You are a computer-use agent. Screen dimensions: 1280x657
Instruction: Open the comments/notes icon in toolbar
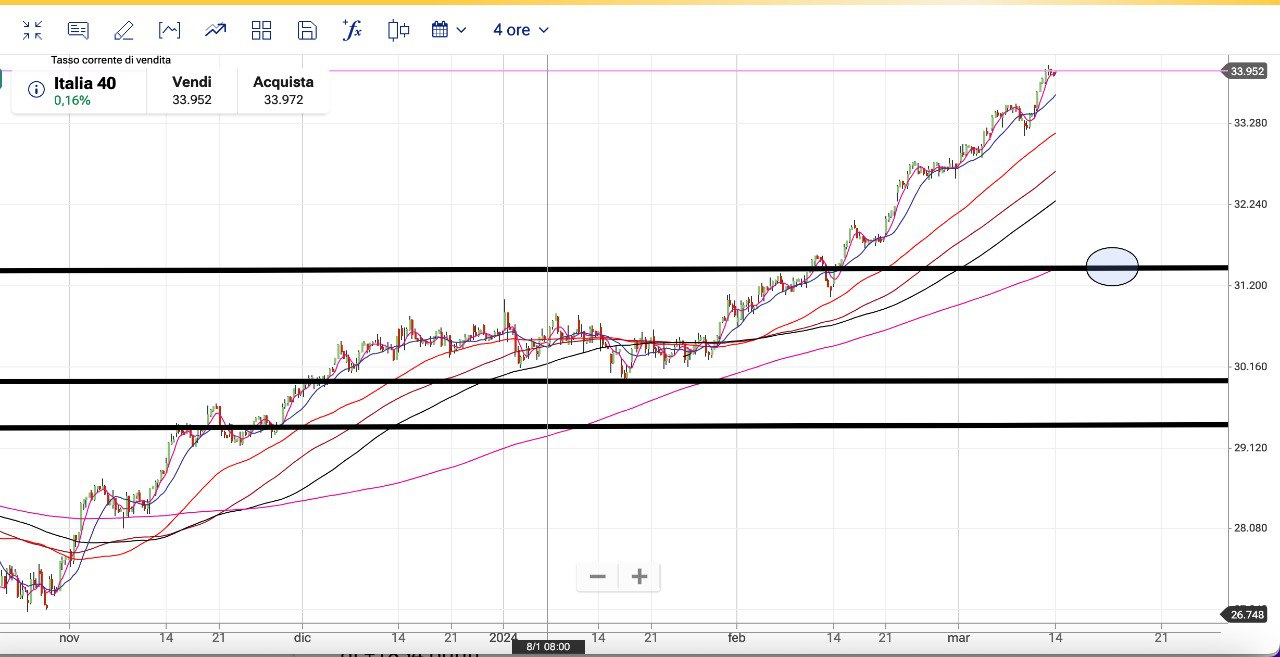pyautogui.click(x=78, y=30)
